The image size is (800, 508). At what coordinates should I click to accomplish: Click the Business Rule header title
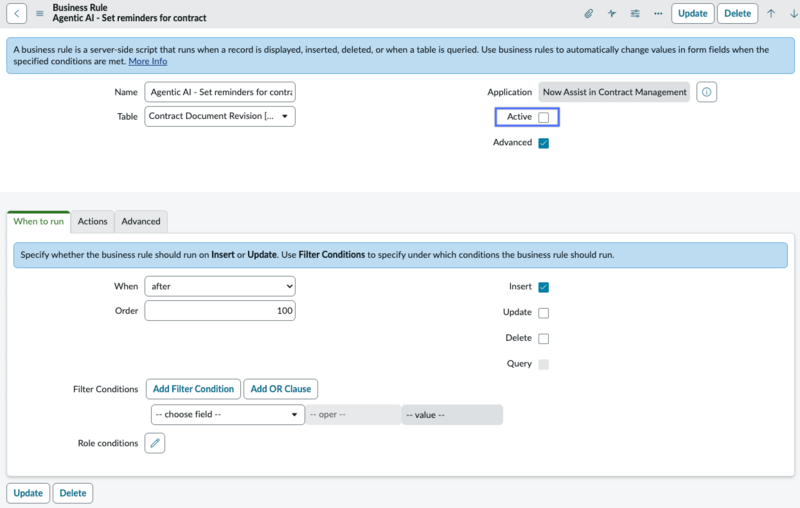[80, 8]
